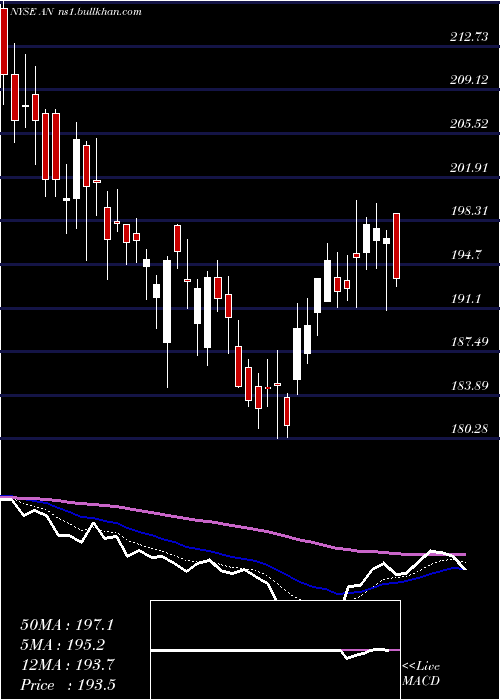This screenshot has height=700, width=500.
Task: Click the last red candlestick on the right
Action: (396, 246)
